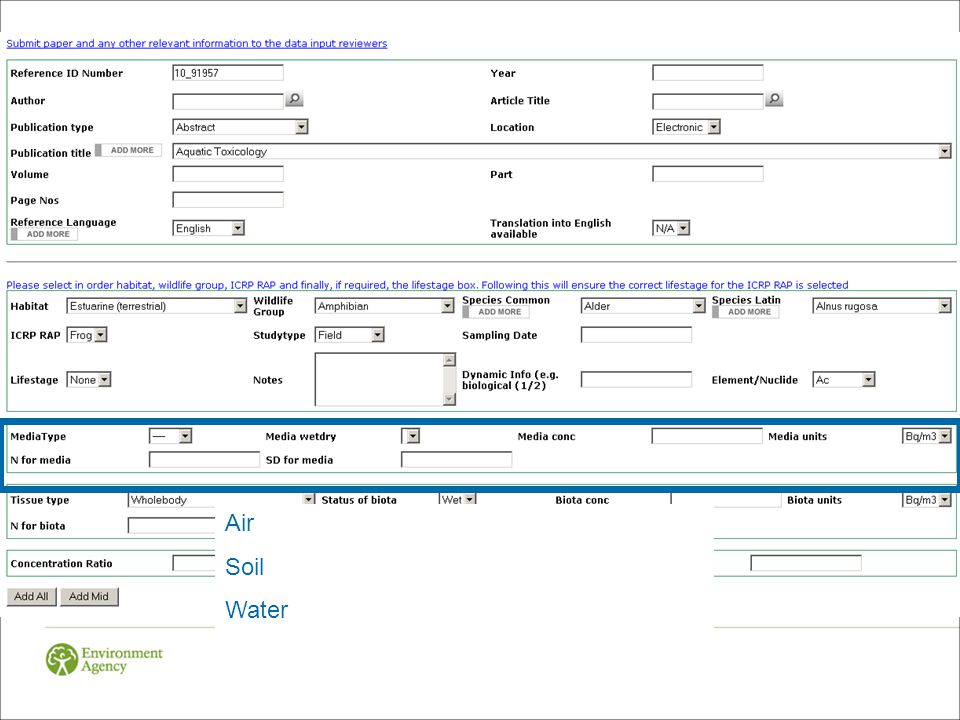Open the Element/Nuclide Ac dropdown
Screen dimensions: 960x720
tap(844, 380)
